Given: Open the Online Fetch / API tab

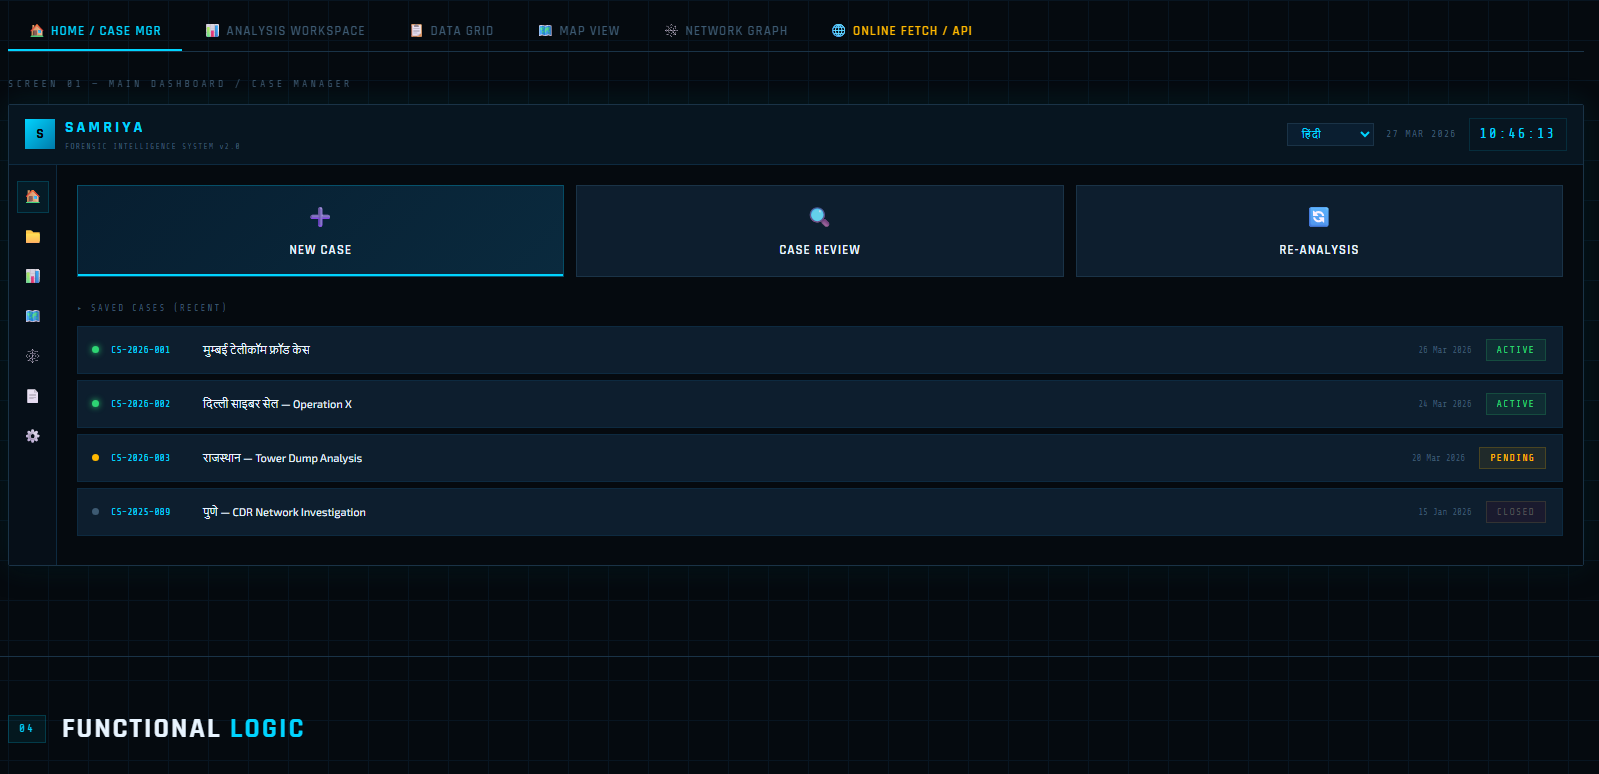Looking at the screenshot, I should point(902,31).
